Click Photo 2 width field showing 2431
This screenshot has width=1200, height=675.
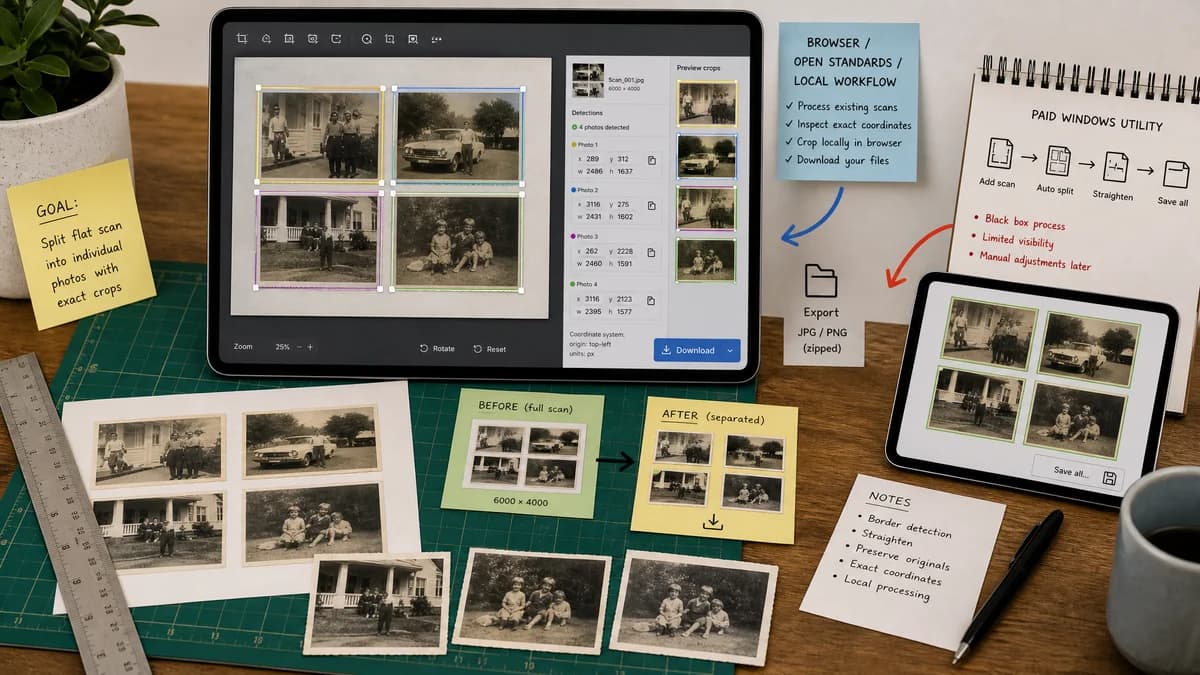click(589, 216)
